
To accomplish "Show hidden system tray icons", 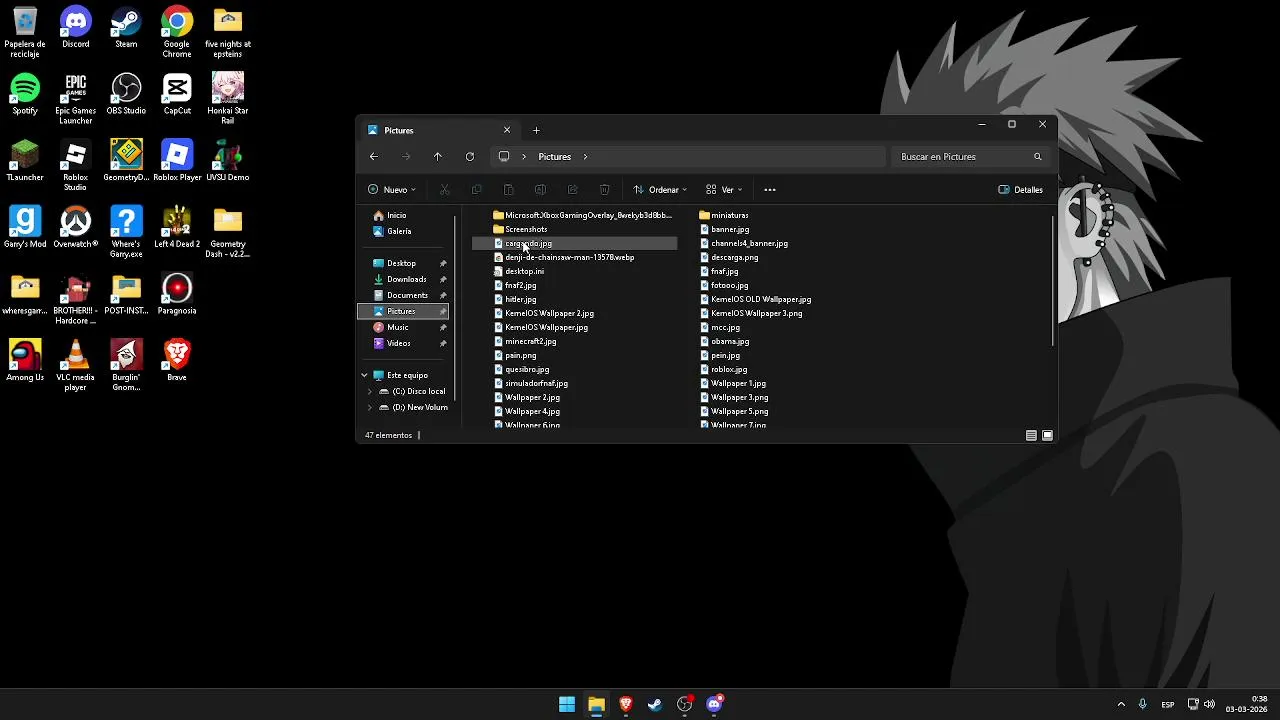I will click(x=1121, y=705).
